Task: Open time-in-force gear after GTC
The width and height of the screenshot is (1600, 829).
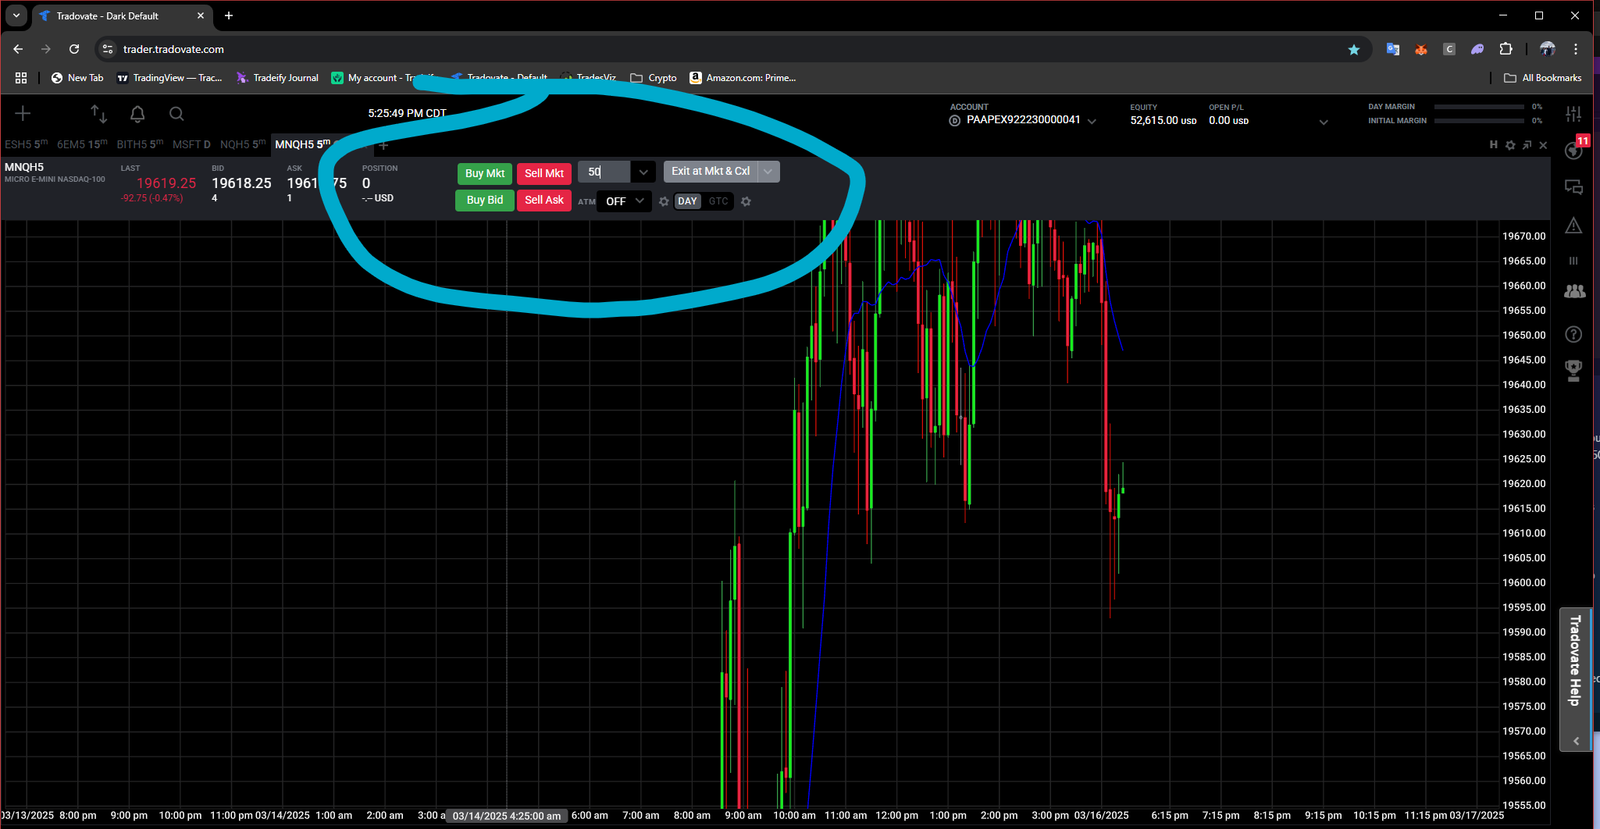Action: click(746, 201)
